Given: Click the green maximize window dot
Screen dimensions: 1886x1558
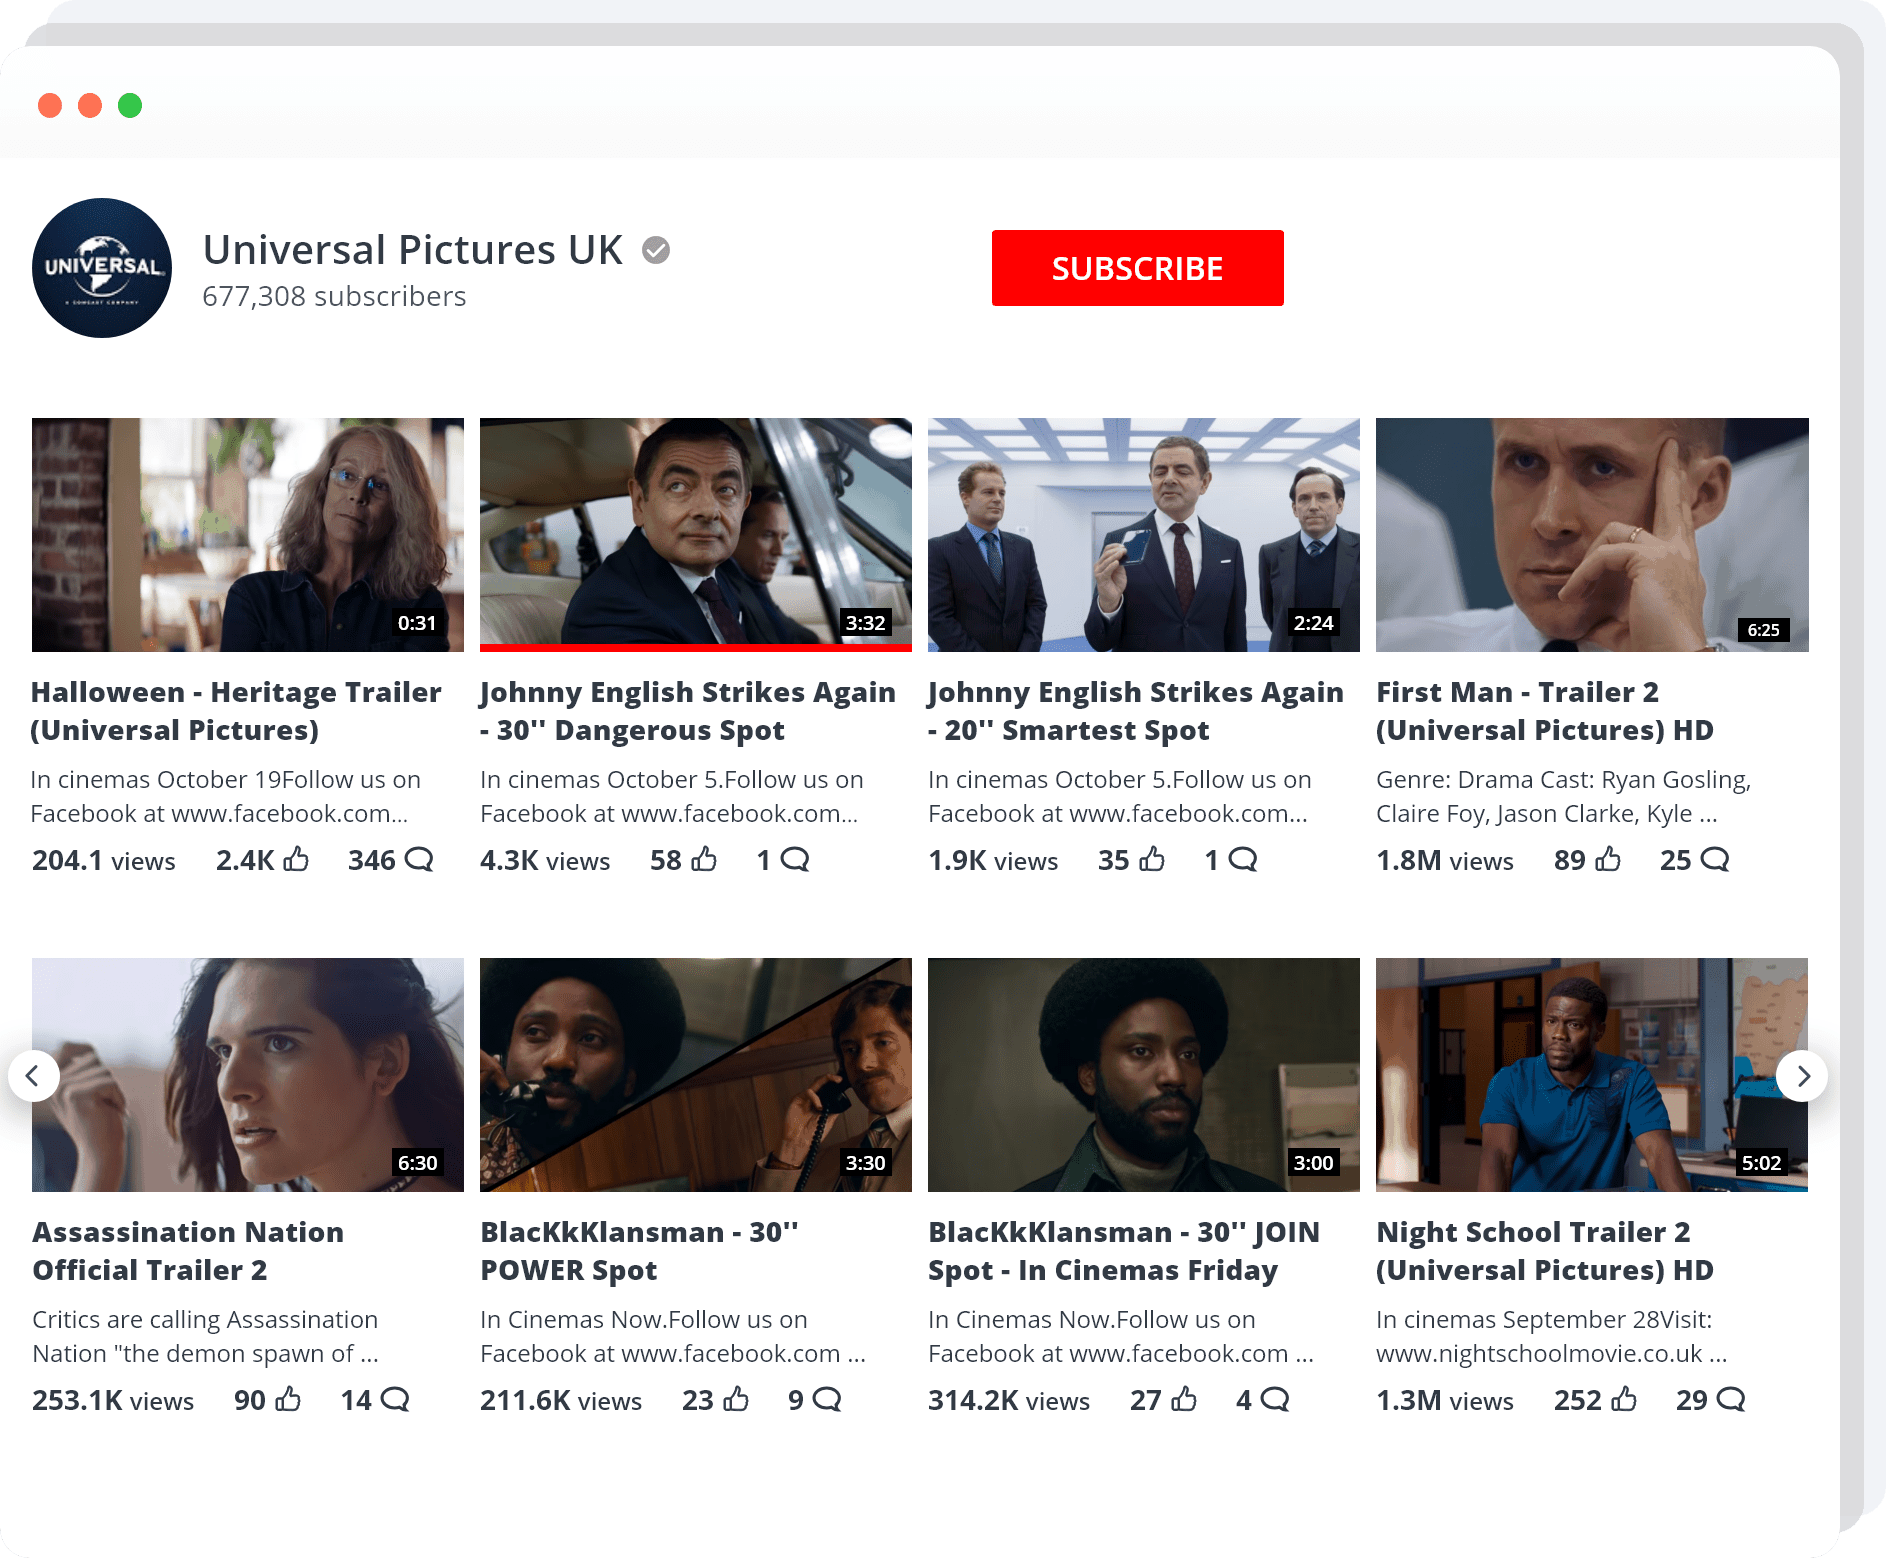Looking at the screenshot, I should [x=130, y=105].
